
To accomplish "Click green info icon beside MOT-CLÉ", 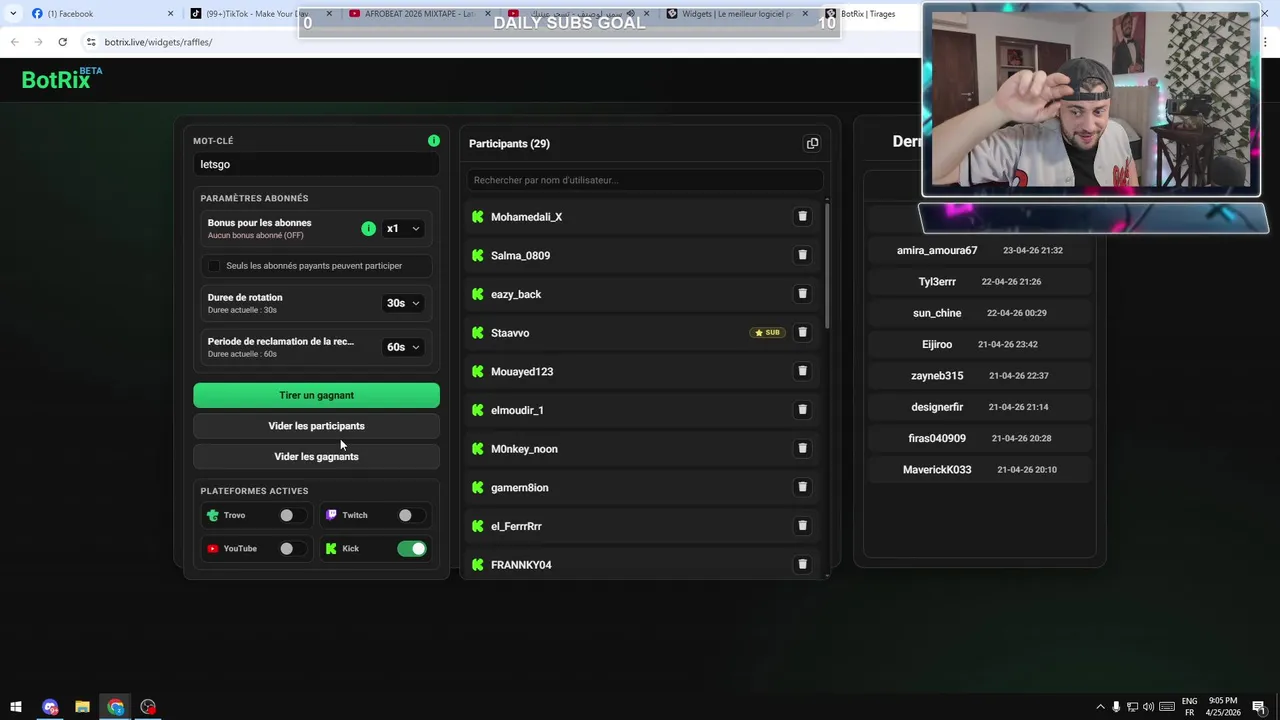I will [x=434, y=141].
